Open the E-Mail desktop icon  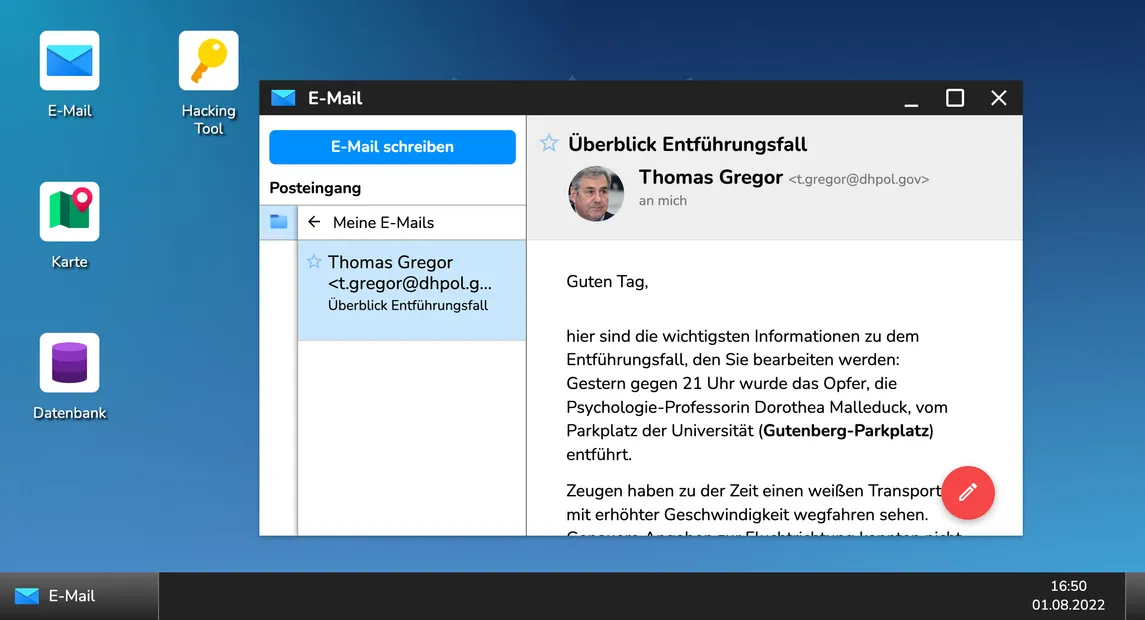click(x=69, y=61)
